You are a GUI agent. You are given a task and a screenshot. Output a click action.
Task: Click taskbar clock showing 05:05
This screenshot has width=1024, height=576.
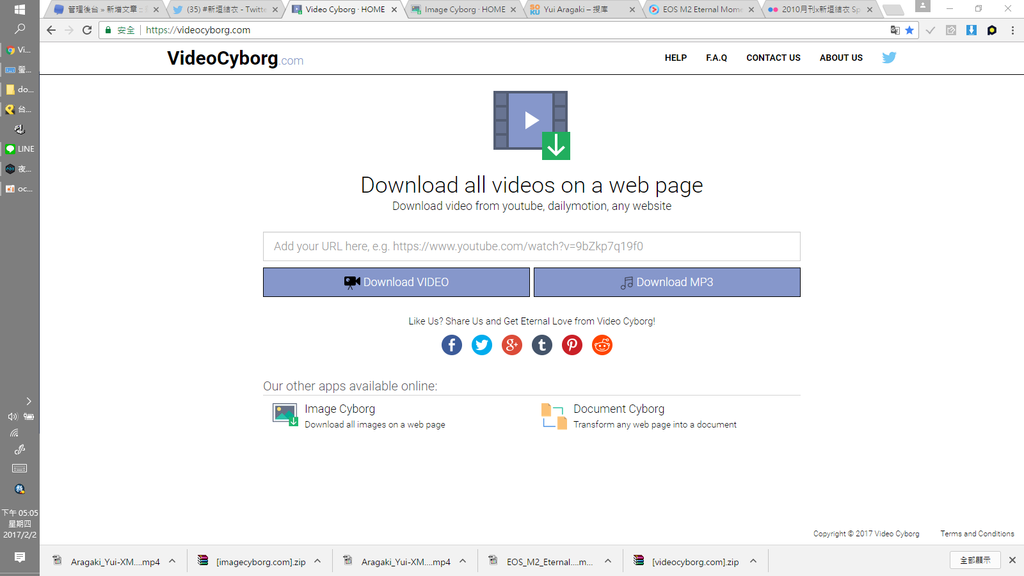[x=20, y=524]
